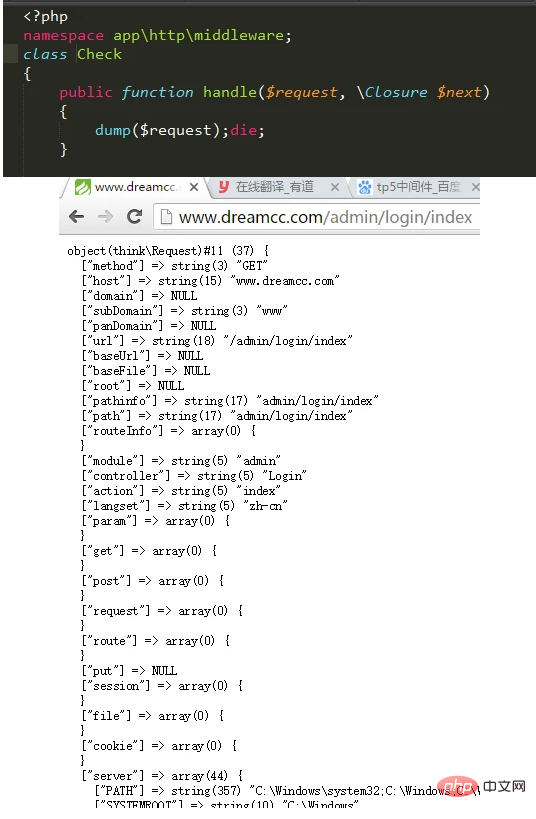The width and height of the screenshot is (536, 819).
Task: Click the ["PATH"] string(357) line
Action: 286,792
